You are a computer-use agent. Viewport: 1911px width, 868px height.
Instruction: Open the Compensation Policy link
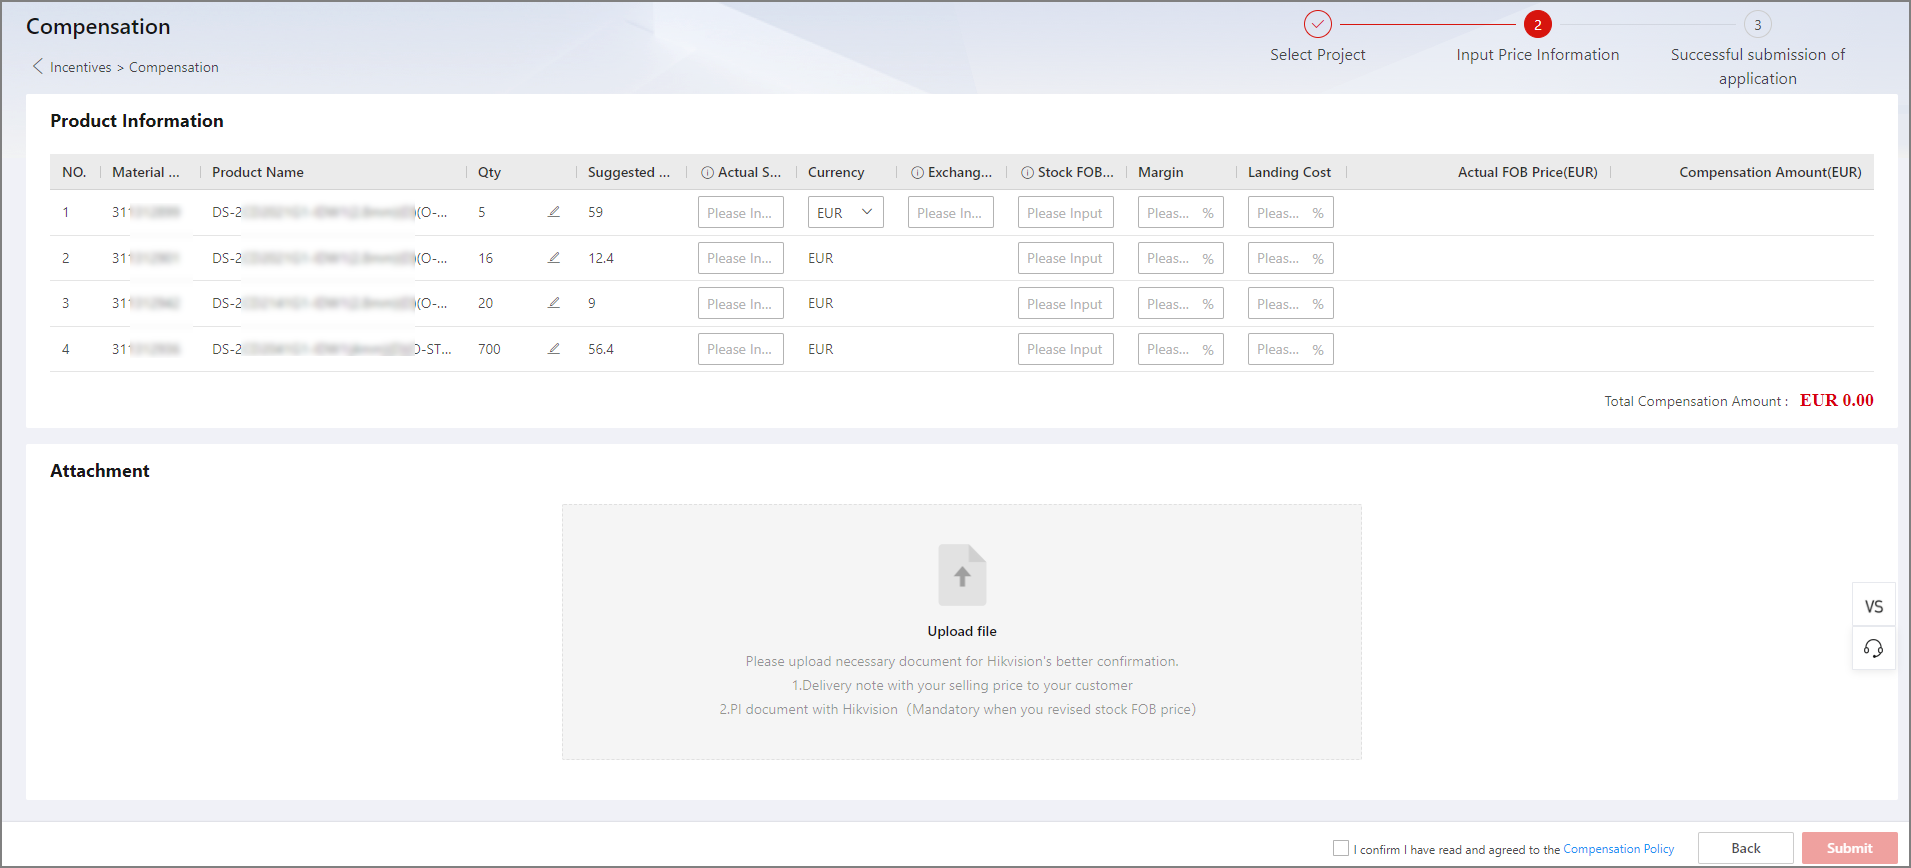click(x=1619, y=849)
